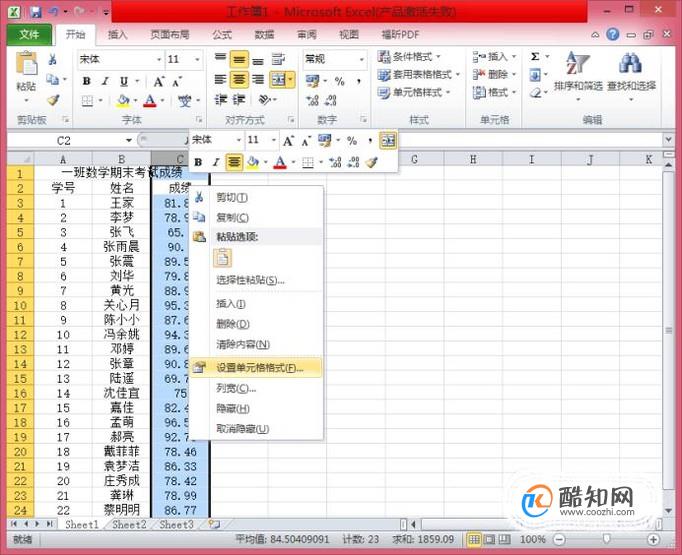Toggle center horizontal alignment in ribbon
682x555 pixels.
tap(239, 80)
